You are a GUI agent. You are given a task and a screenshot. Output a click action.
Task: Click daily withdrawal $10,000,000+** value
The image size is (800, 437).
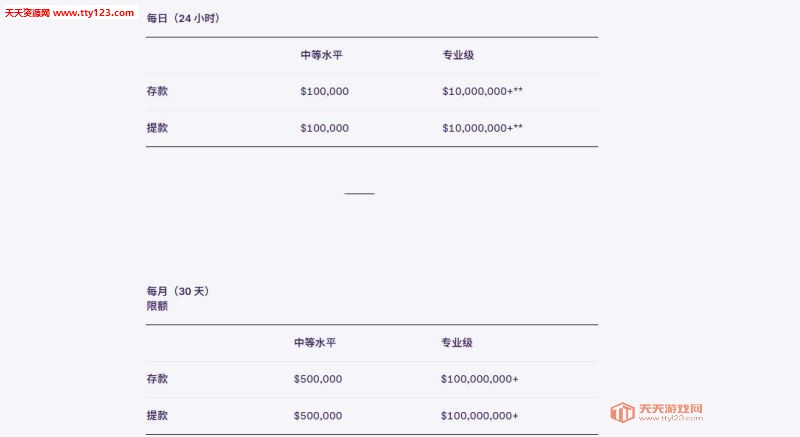pos(482,128)
